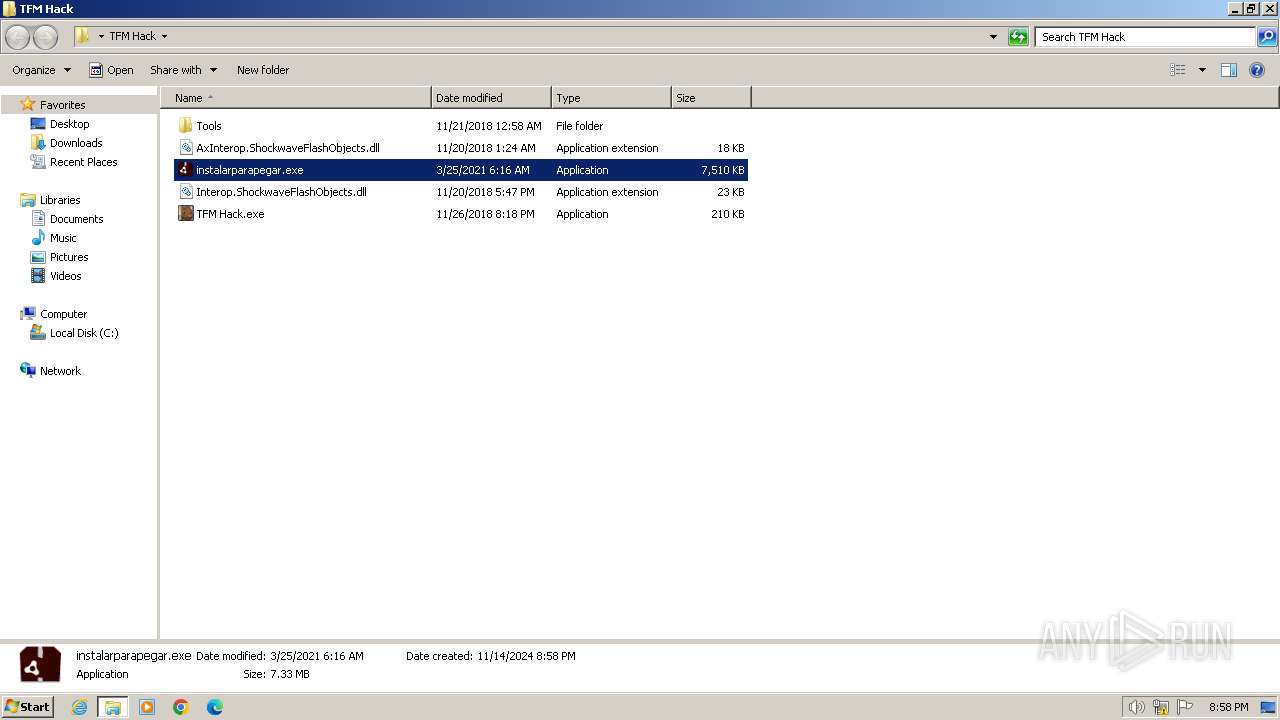Click the Change your view icon
This screenshot has width=1280, height=720.
[x=1178, y=70]
